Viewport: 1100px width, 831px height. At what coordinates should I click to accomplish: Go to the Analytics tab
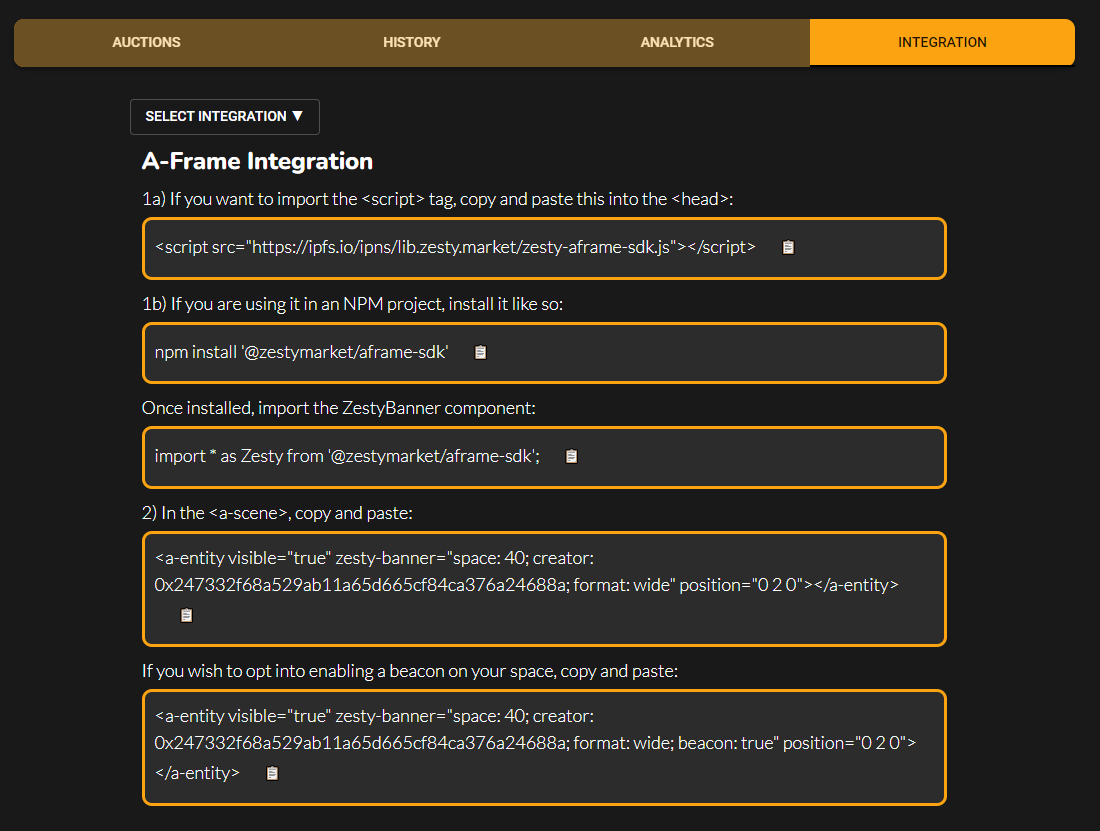[x=677, y=42]
